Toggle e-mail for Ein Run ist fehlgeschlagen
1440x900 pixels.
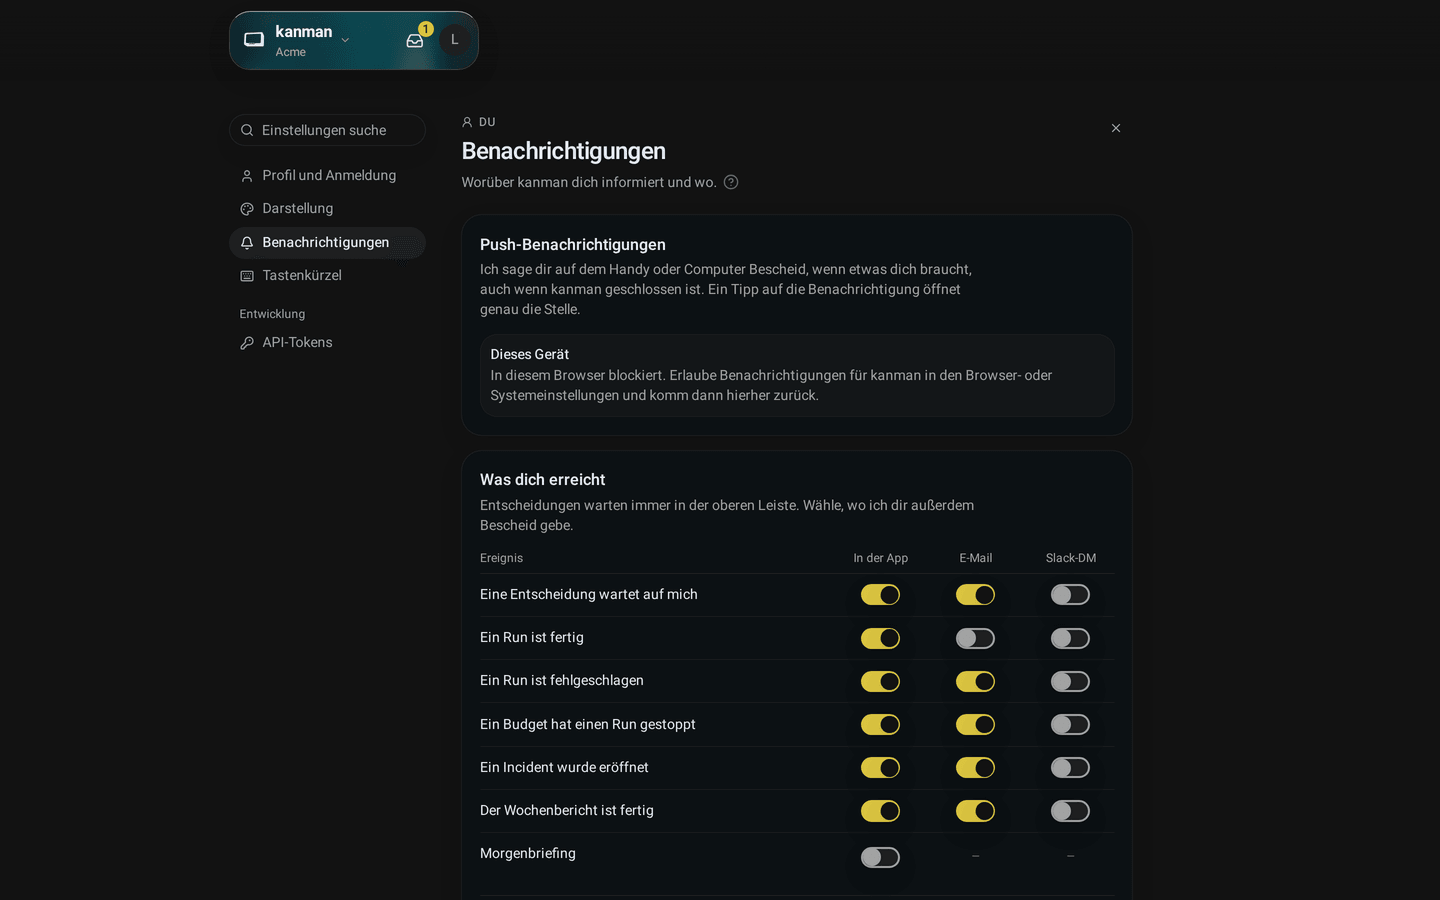click(x=975, y=681)
